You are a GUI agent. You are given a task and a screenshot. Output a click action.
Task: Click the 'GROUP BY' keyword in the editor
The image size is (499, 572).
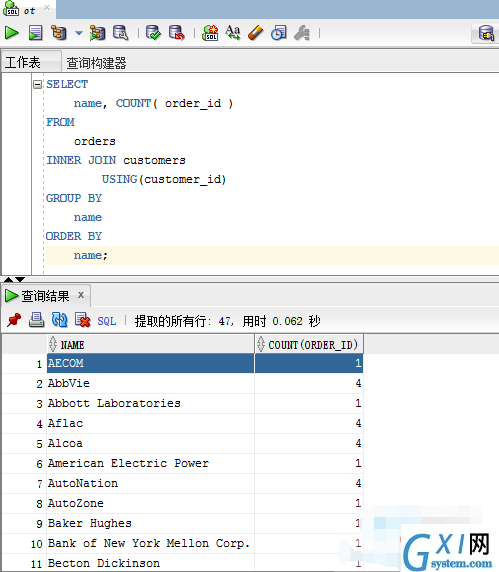(74, 198)
